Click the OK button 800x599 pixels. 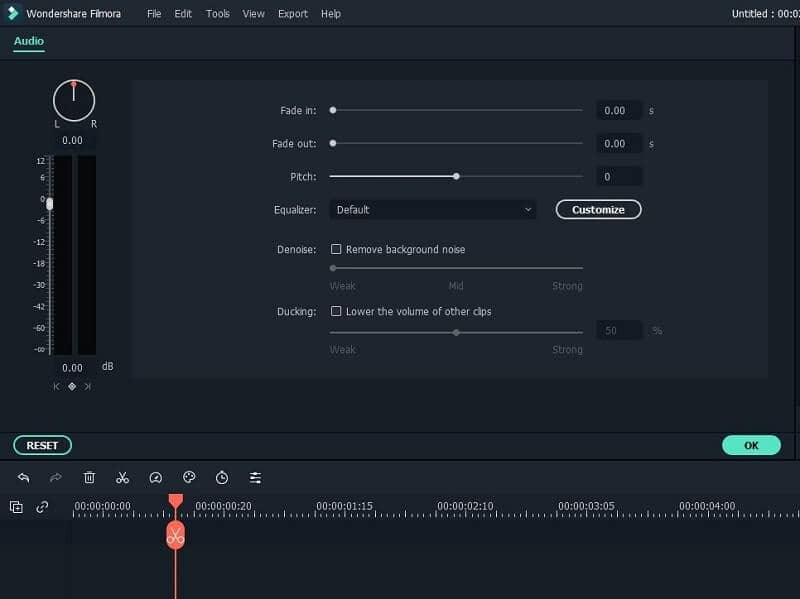click(751, 445)
